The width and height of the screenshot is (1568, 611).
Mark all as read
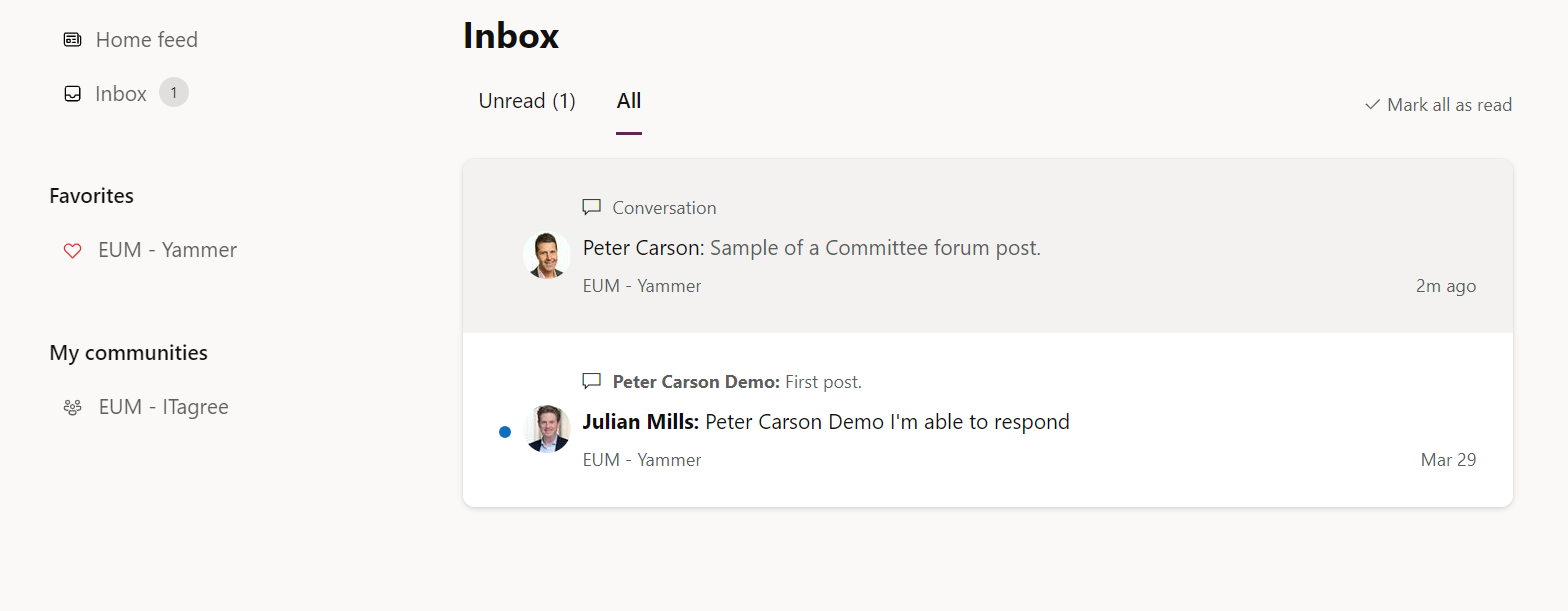click(1438, 104)
